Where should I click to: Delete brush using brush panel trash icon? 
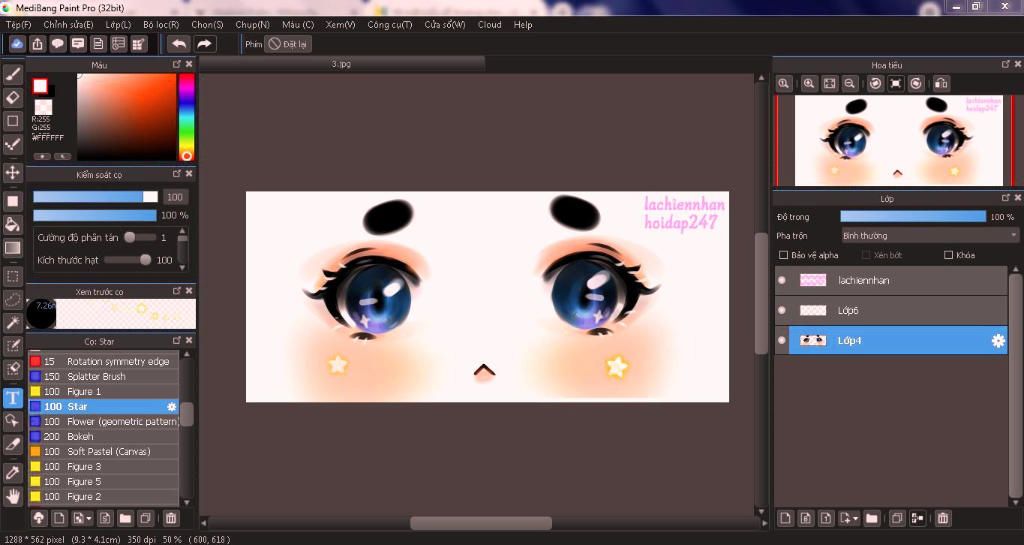coord(170,518)
